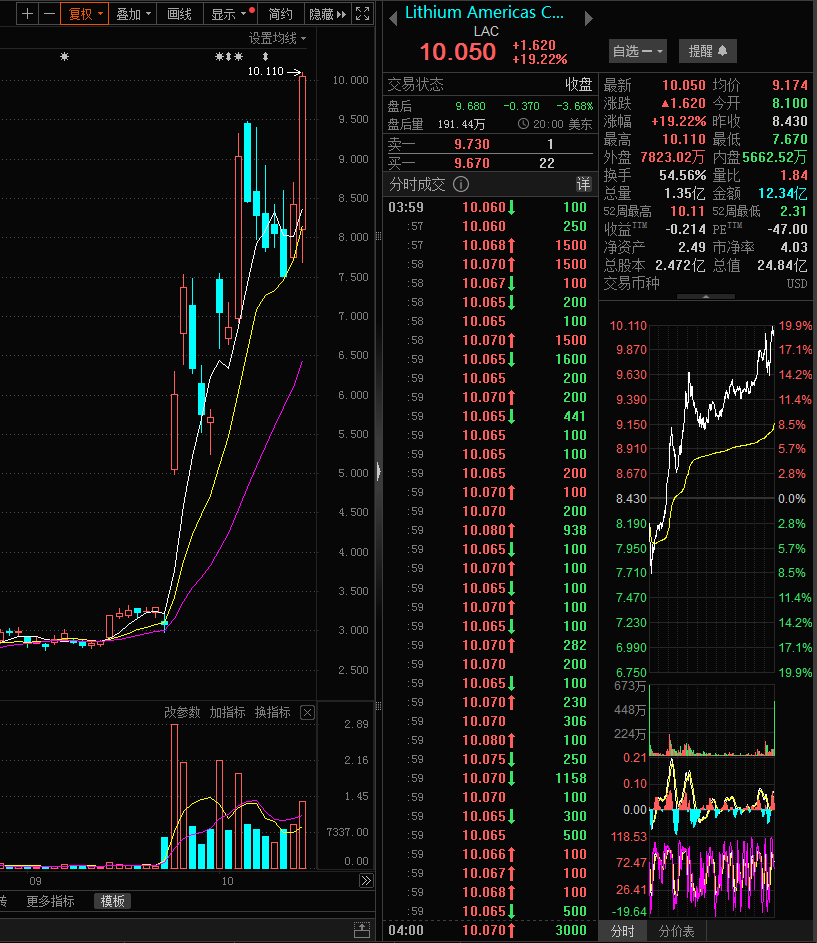Image resolution: width=817 pixels, height=943 pixels.
Task: Click the 10.080 938 trade row
Action: click(x=490, y=530)
